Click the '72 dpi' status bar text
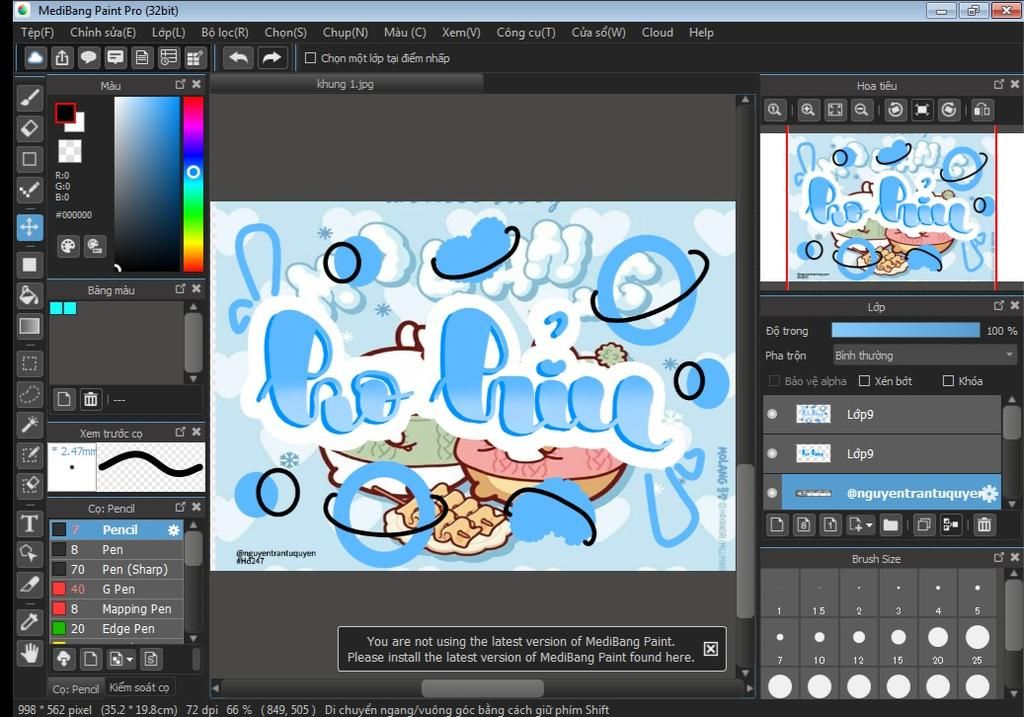The height and width of the screenshot is (717, 1024). point(201,710)
